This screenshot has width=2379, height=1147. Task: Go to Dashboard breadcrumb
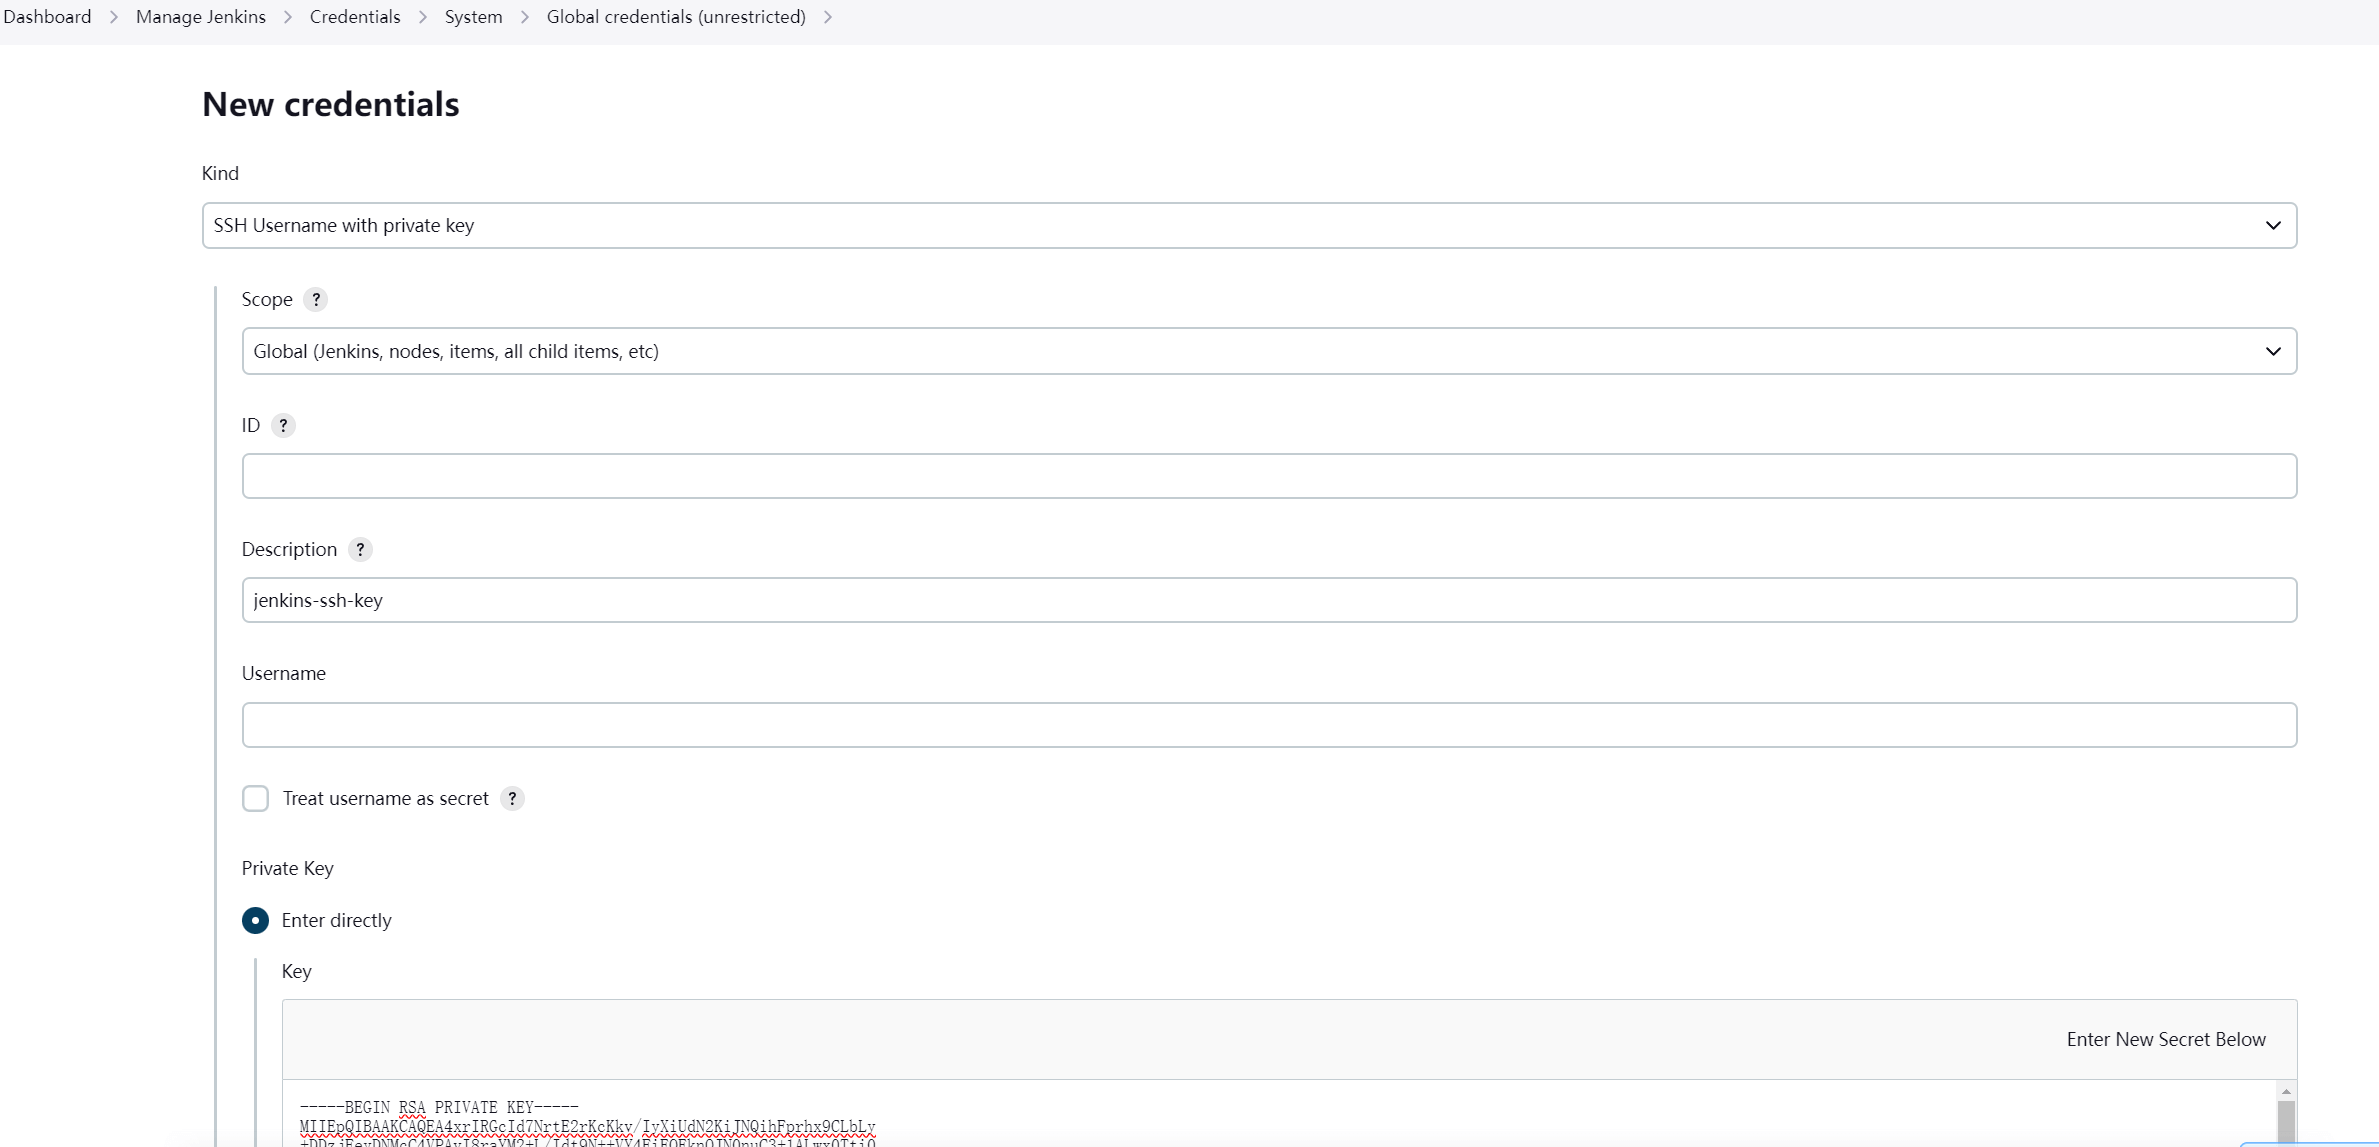[47, 17]
